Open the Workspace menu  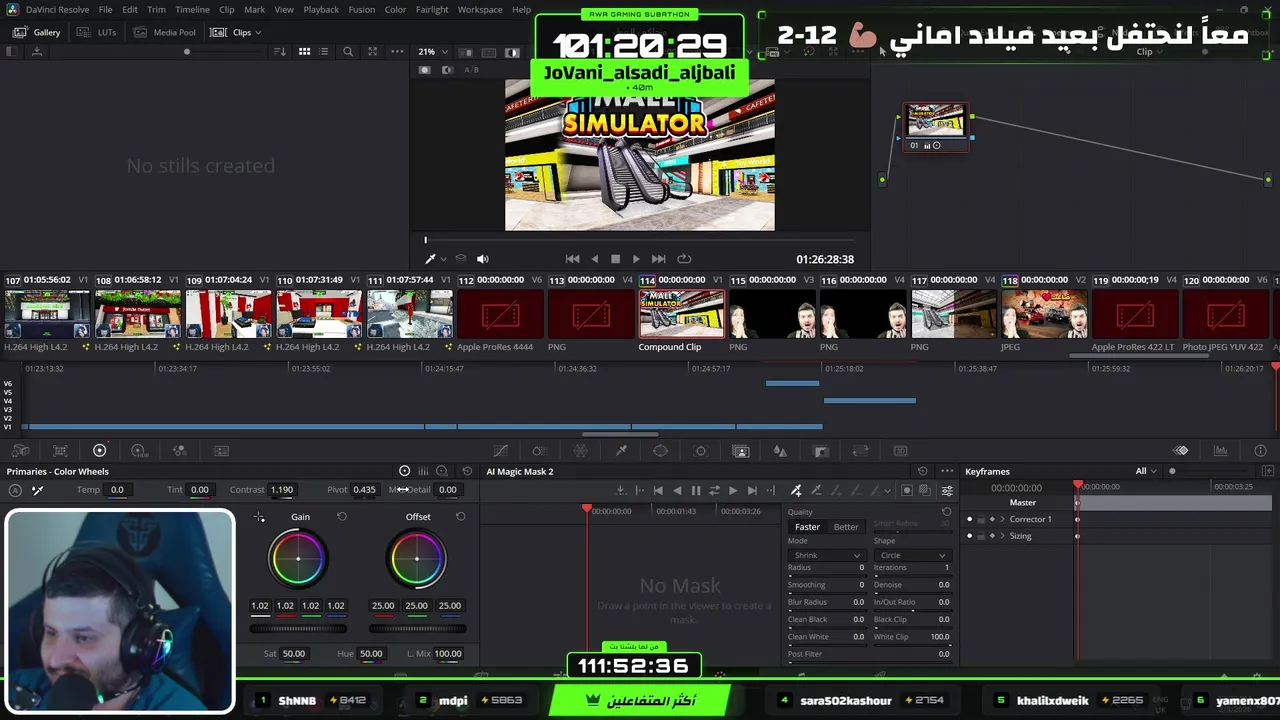[x=480, y=10]
